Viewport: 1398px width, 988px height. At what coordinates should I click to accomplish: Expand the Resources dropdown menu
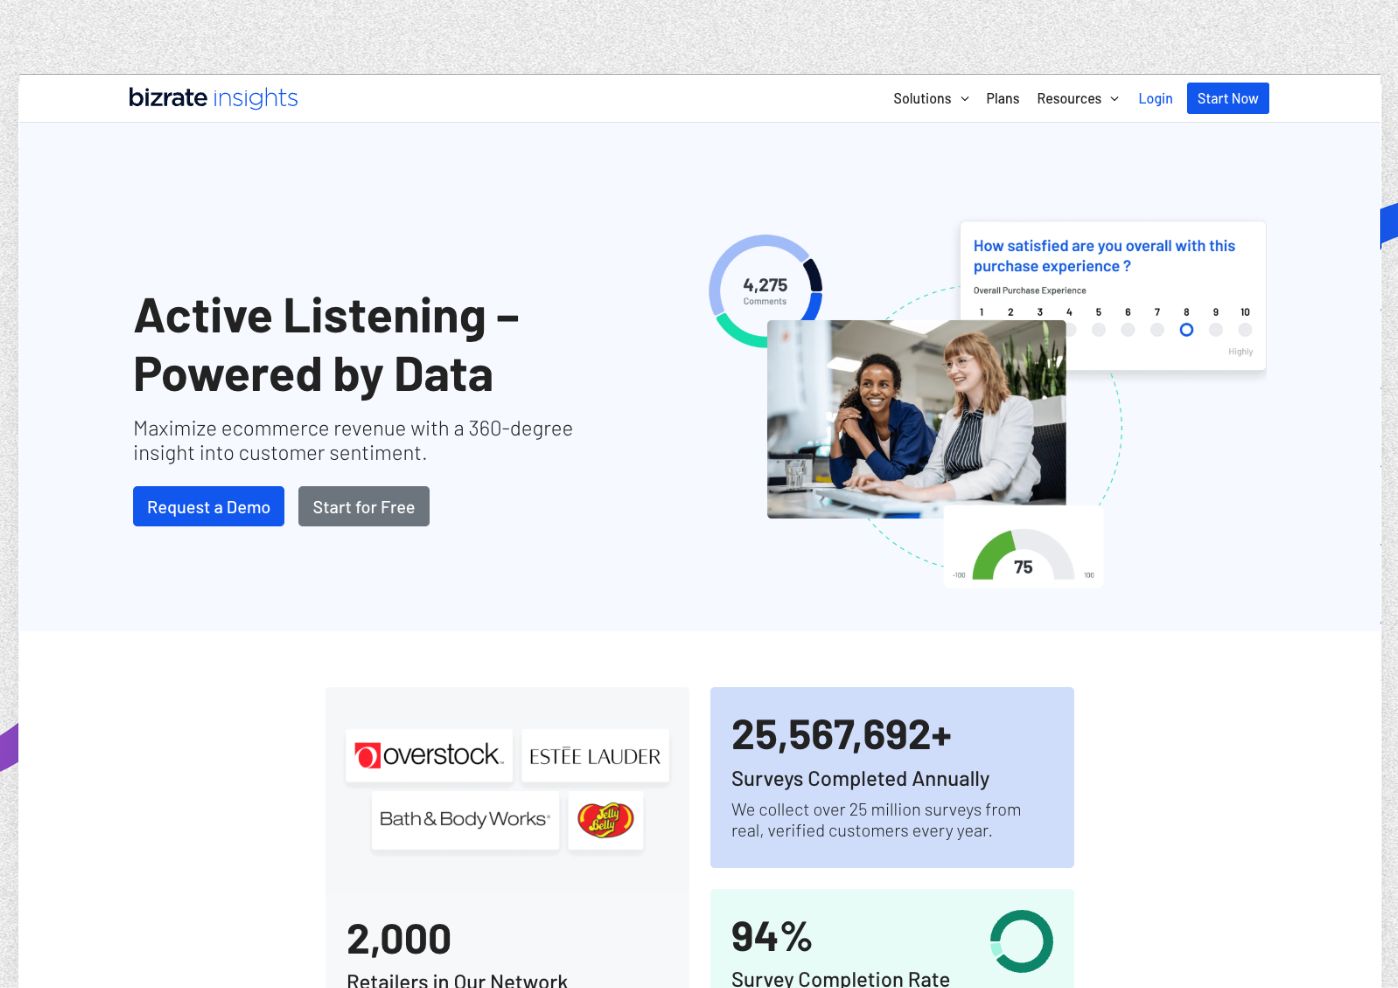click(x=1069, y=99)
